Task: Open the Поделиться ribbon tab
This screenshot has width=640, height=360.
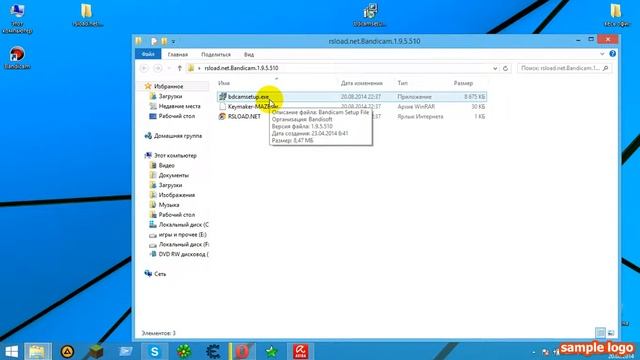Action: 216,54
